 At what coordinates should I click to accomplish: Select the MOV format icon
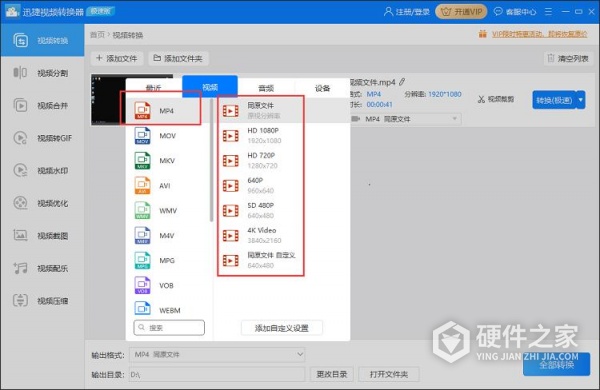pos(142,135)
